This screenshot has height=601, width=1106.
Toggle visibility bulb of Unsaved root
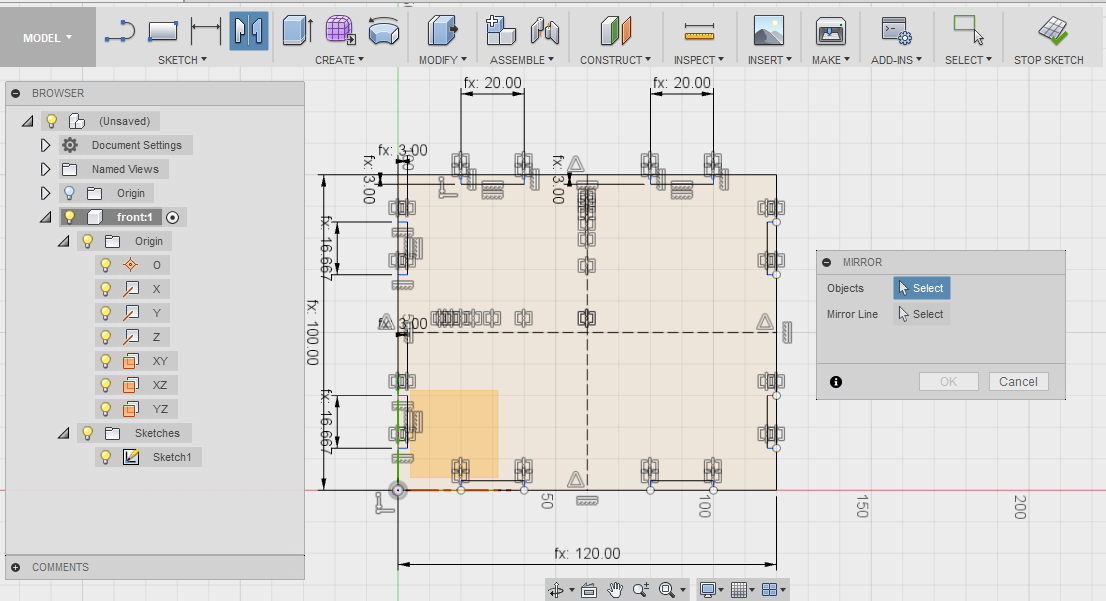51,121
